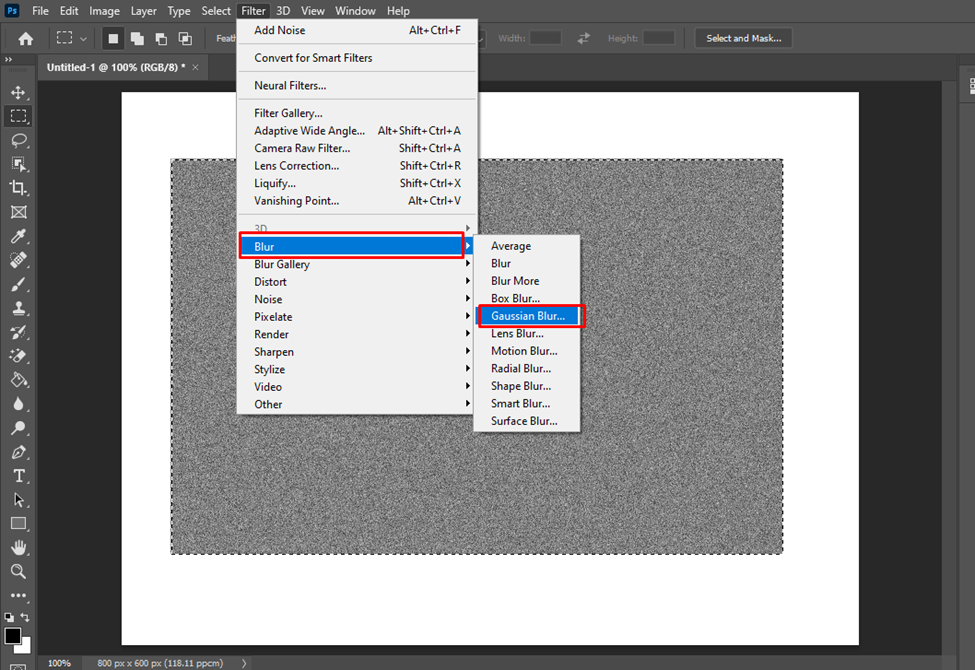Image resolution: width=975 pixels, height=670 pixels.
Task: Select the Move tool
Action: click(x=19, y=93)
